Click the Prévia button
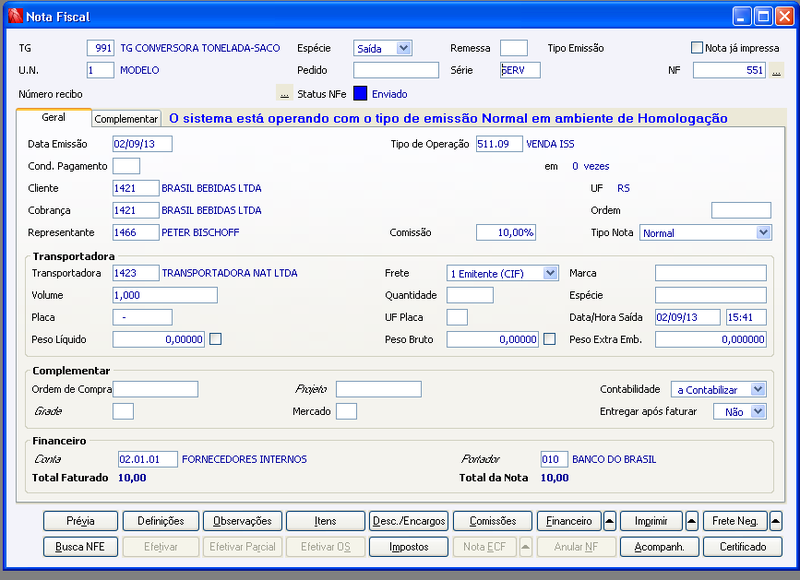 (80, 520)
